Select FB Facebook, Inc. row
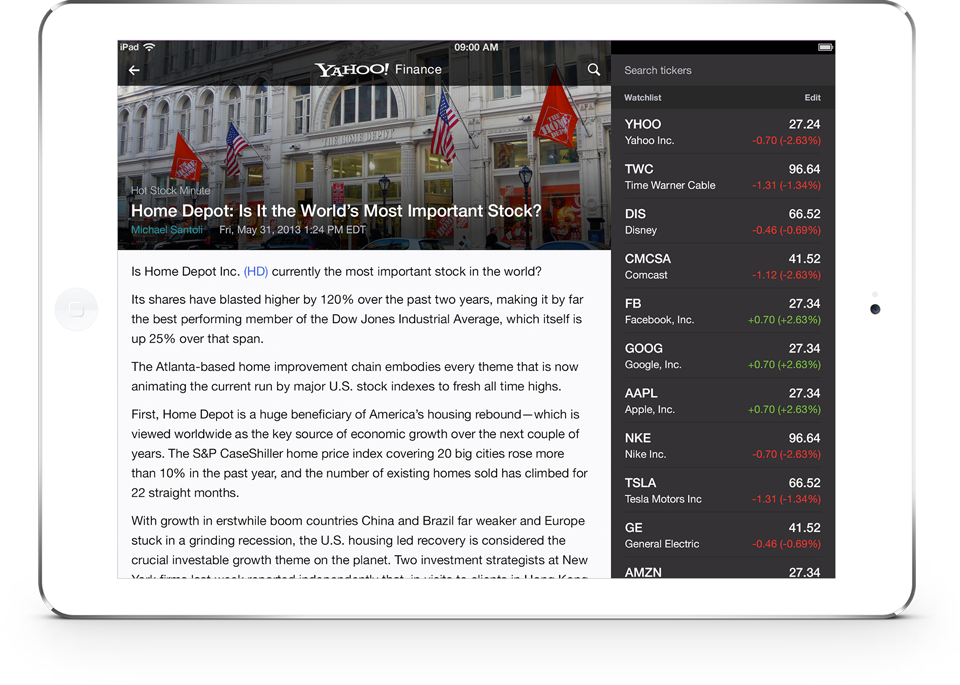 723,310
